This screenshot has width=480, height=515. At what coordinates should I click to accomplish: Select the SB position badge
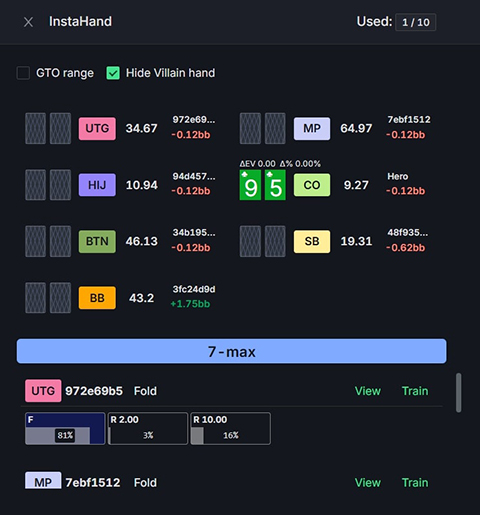coord(312,241)
